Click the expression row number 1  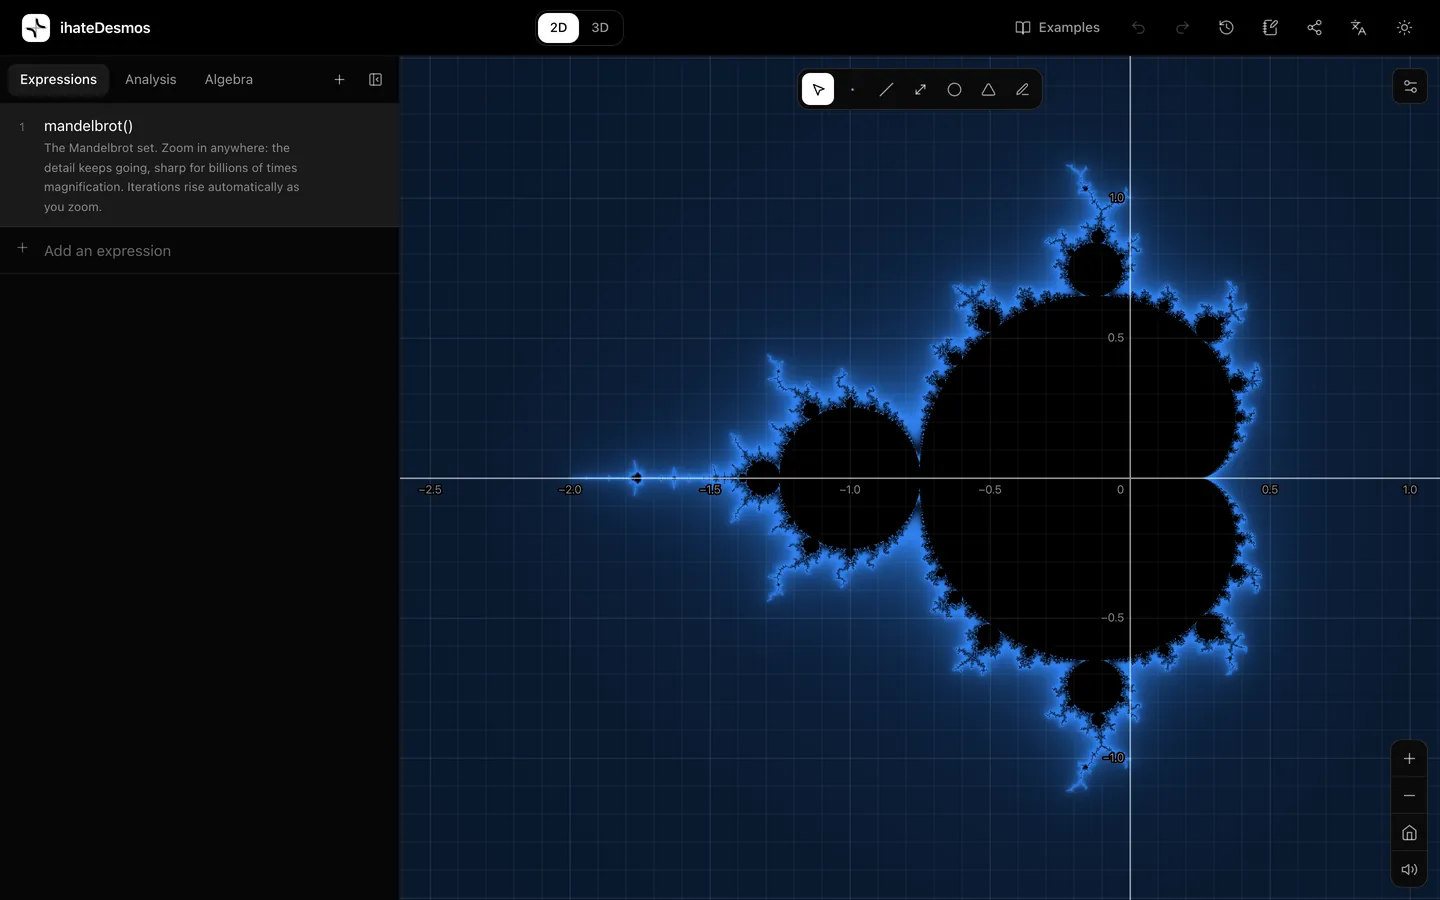[22, 127]
